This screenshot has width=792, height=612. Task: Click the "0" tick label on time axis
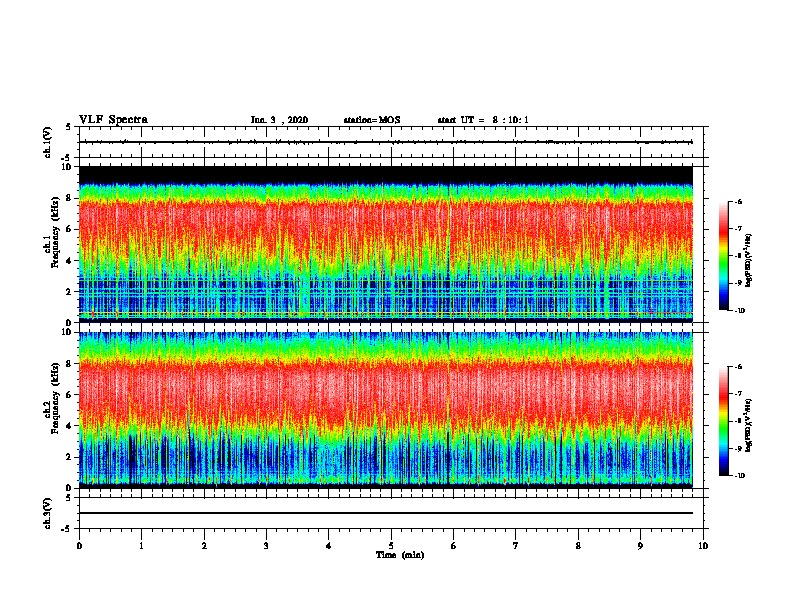click(x=79, y=545)
